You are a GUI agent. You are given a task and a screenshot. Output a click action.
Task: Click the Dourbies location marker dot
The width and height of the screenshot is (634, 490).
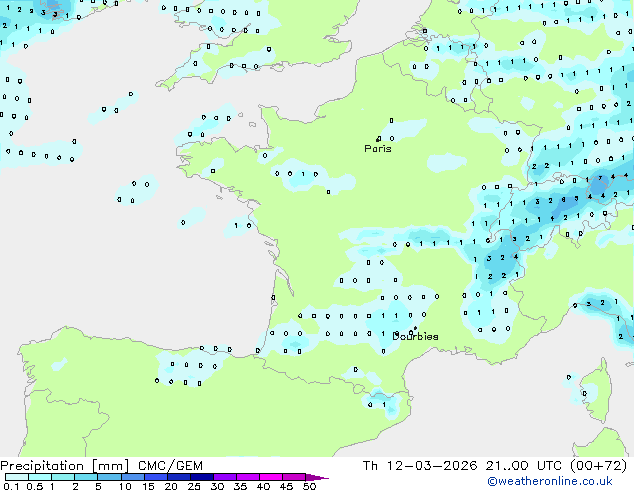(415, 328)
